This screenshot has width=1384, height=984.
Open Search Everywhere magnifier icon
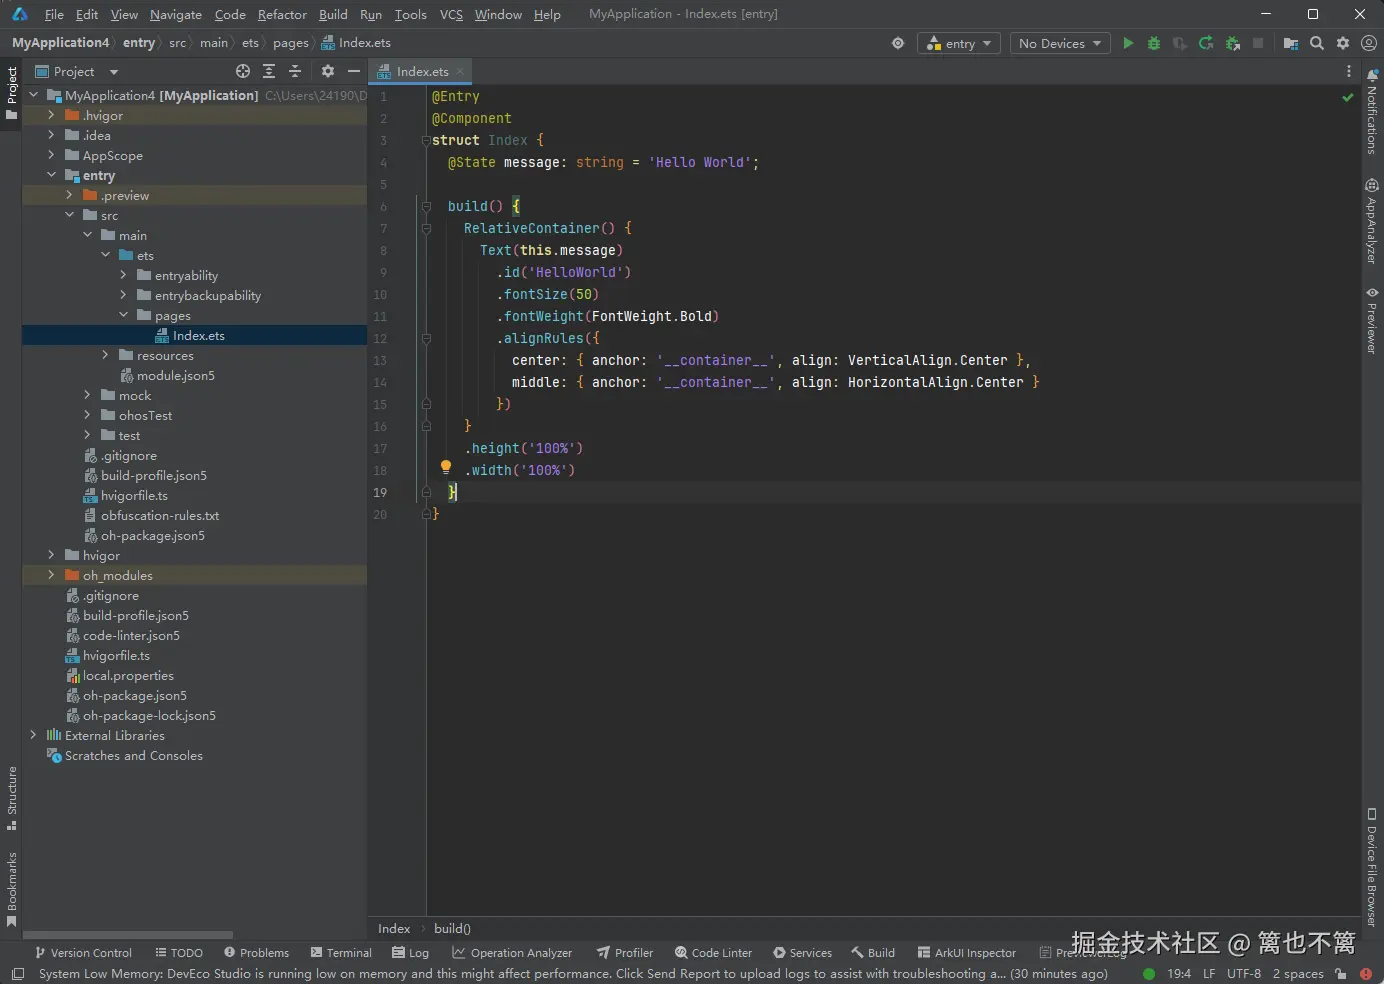coord(1317,43)
